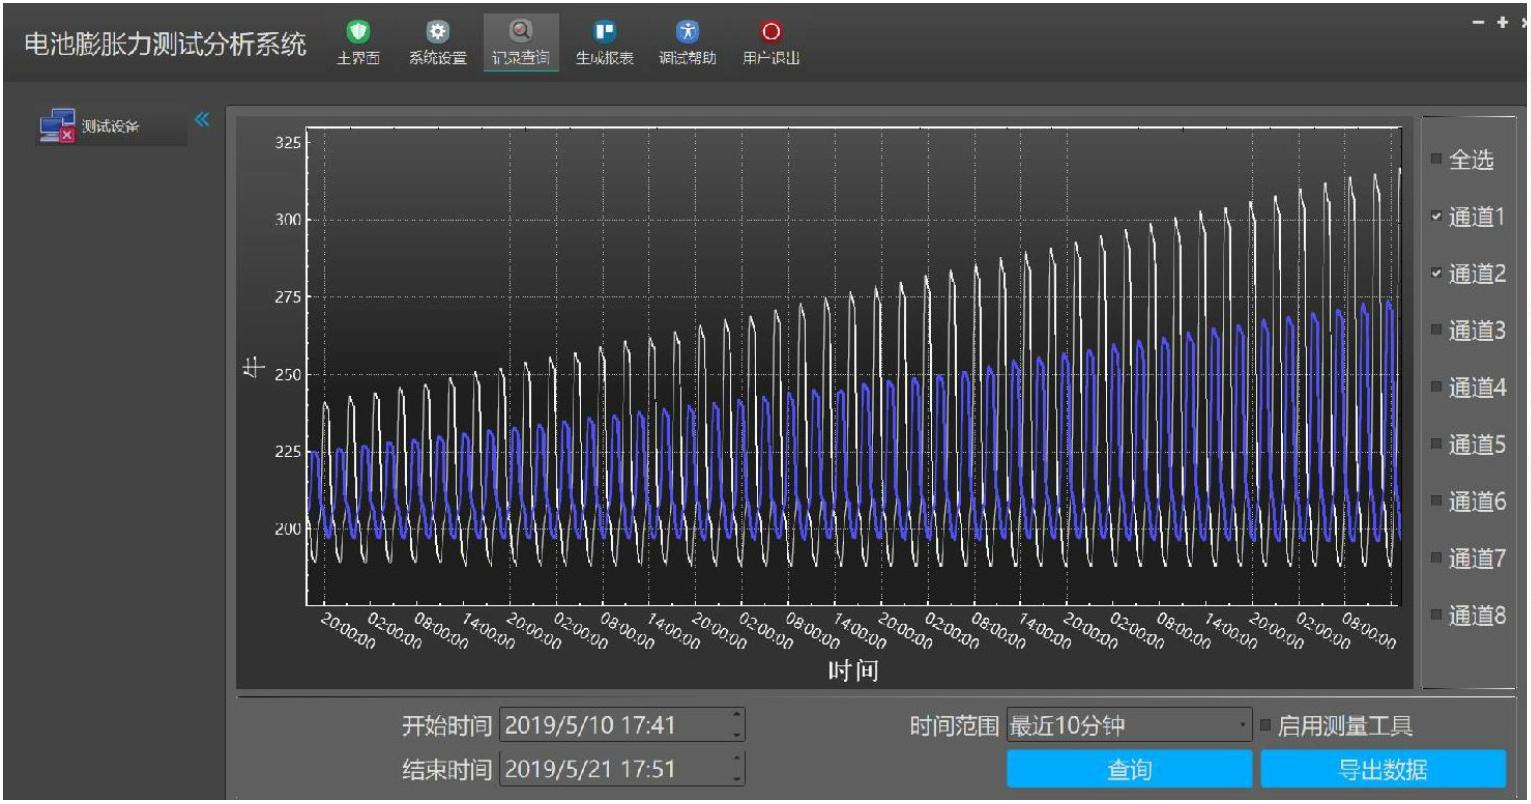Open 系统设置 gear icon
This screenshot has width=1531, height=804.
tap(437, 33)
